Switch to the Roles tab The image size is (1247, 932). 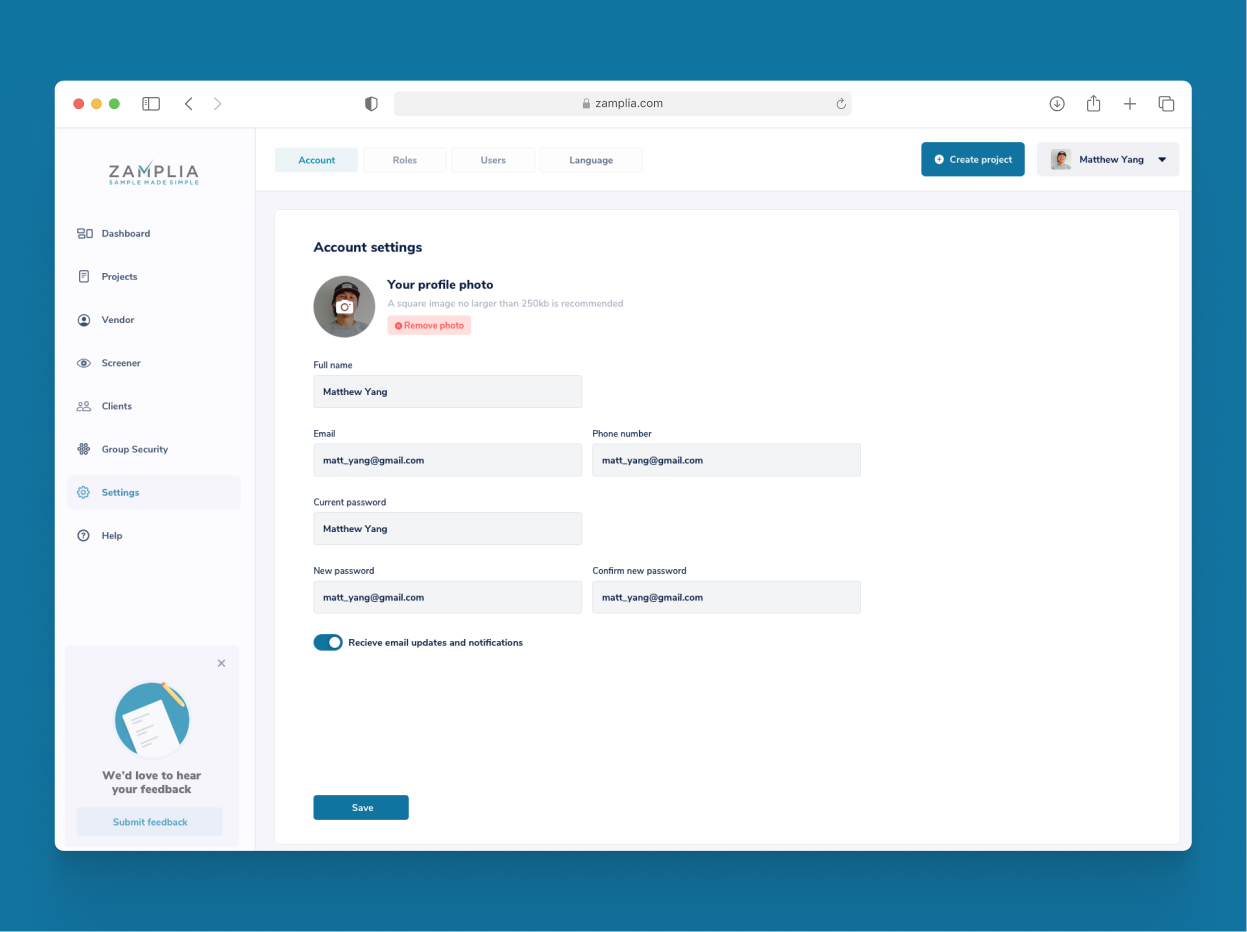pyautogui.click(x=405, y=160)
